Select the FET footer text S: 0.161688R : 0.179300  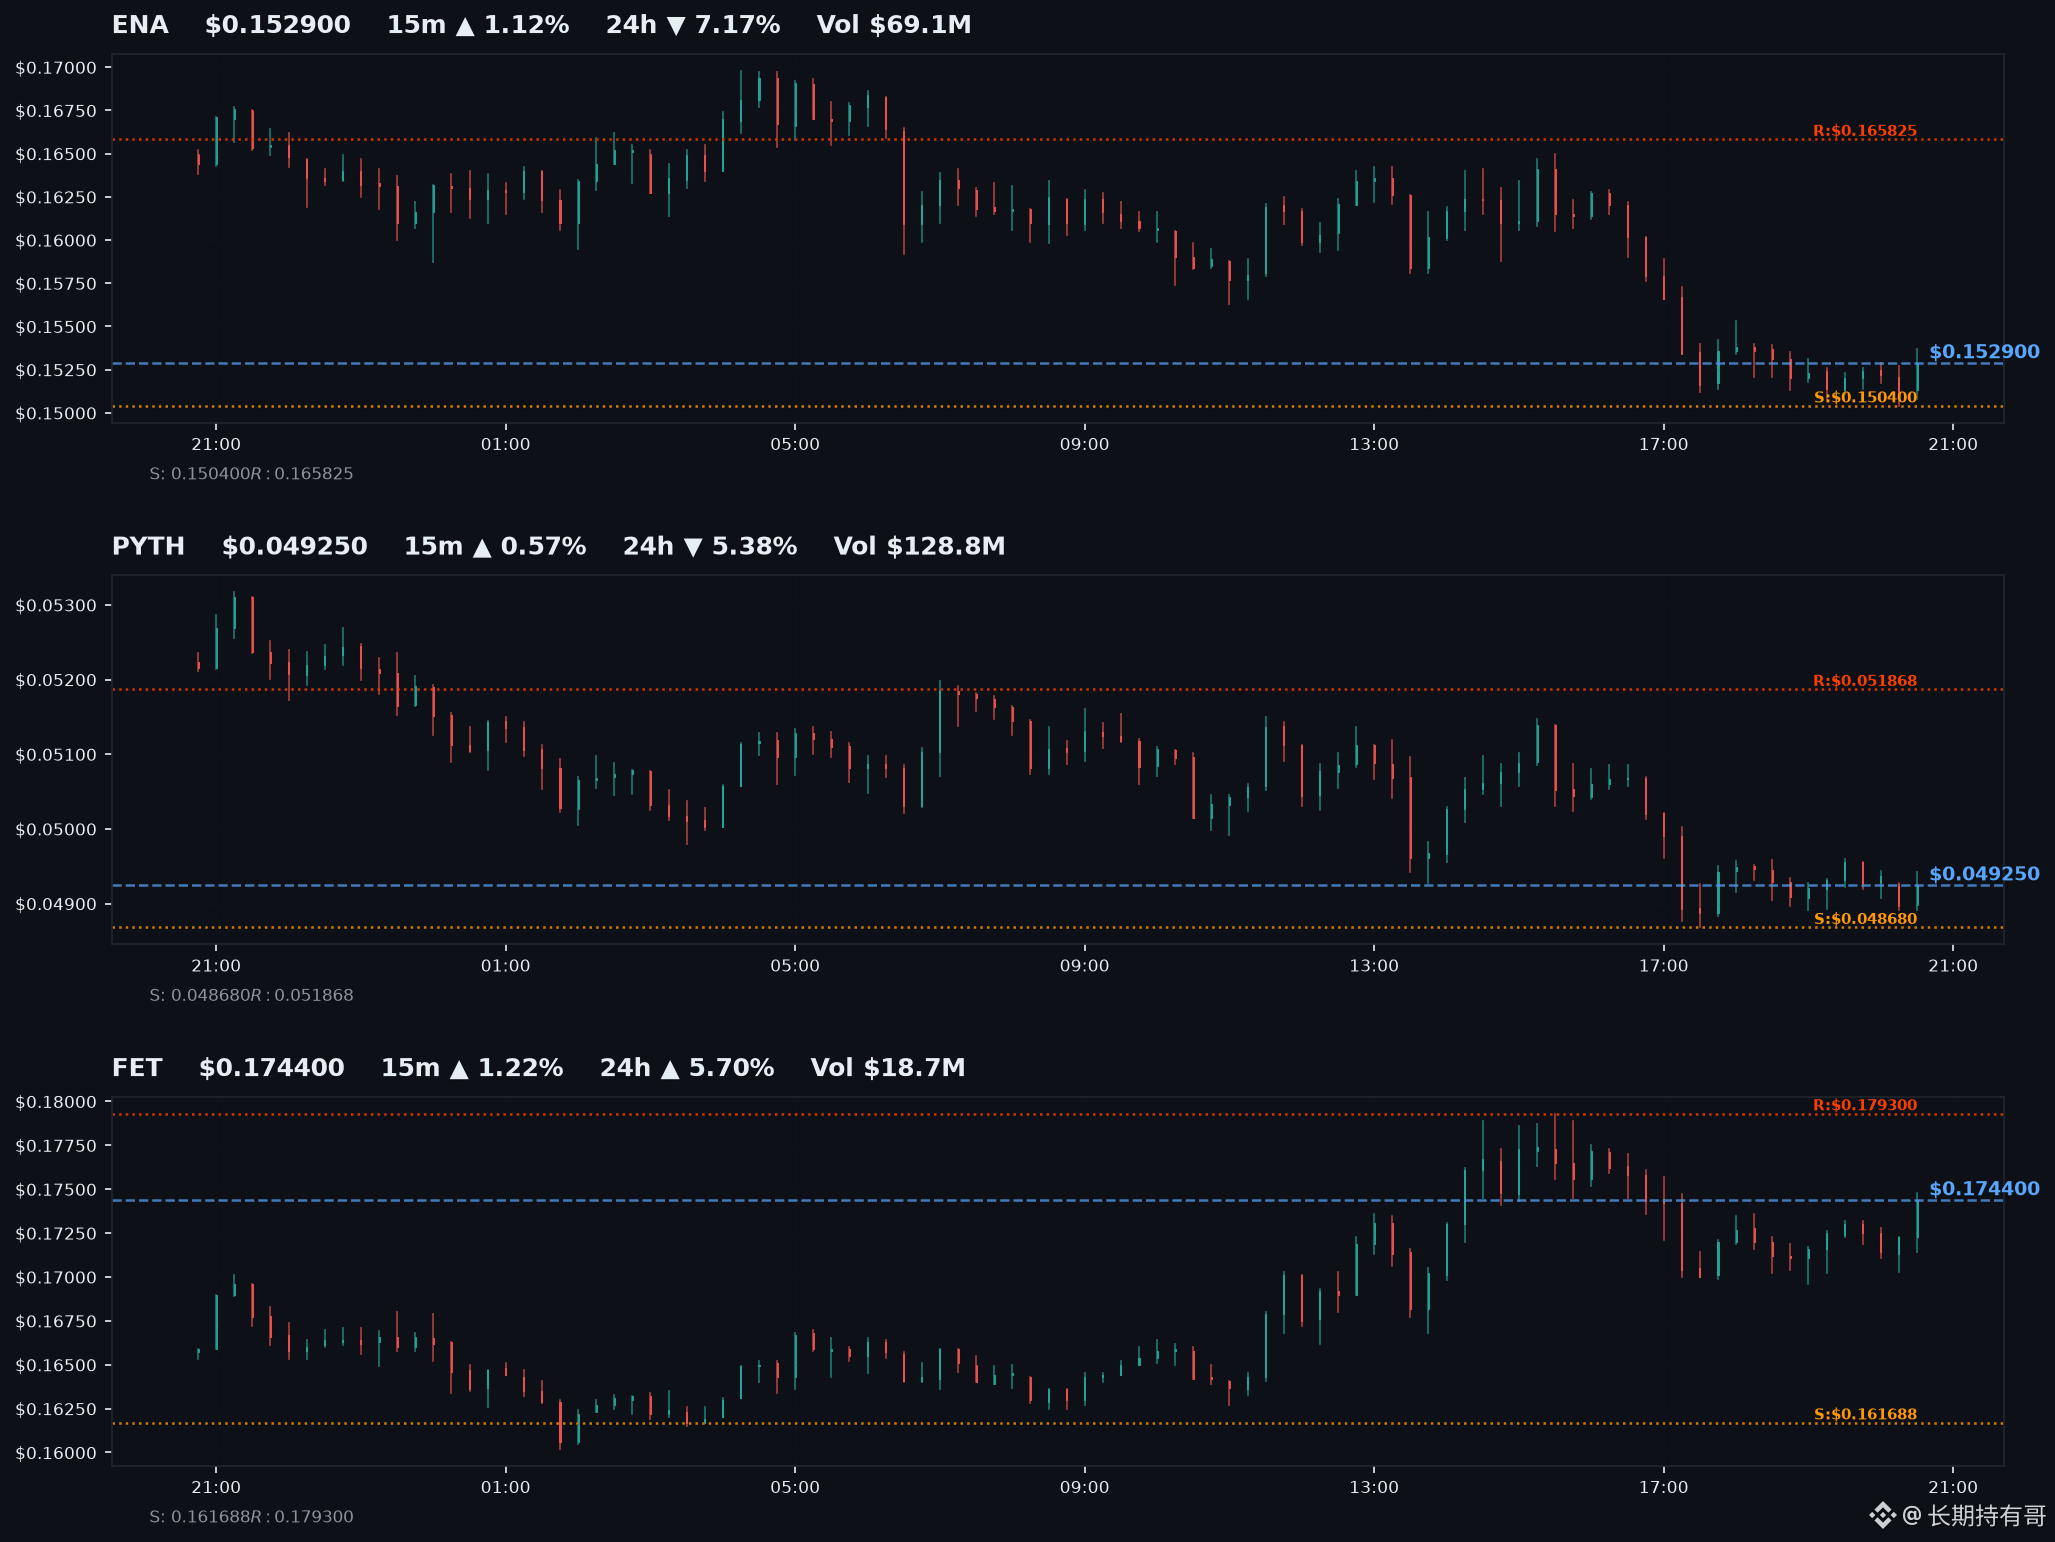(x=251, y=1517)
